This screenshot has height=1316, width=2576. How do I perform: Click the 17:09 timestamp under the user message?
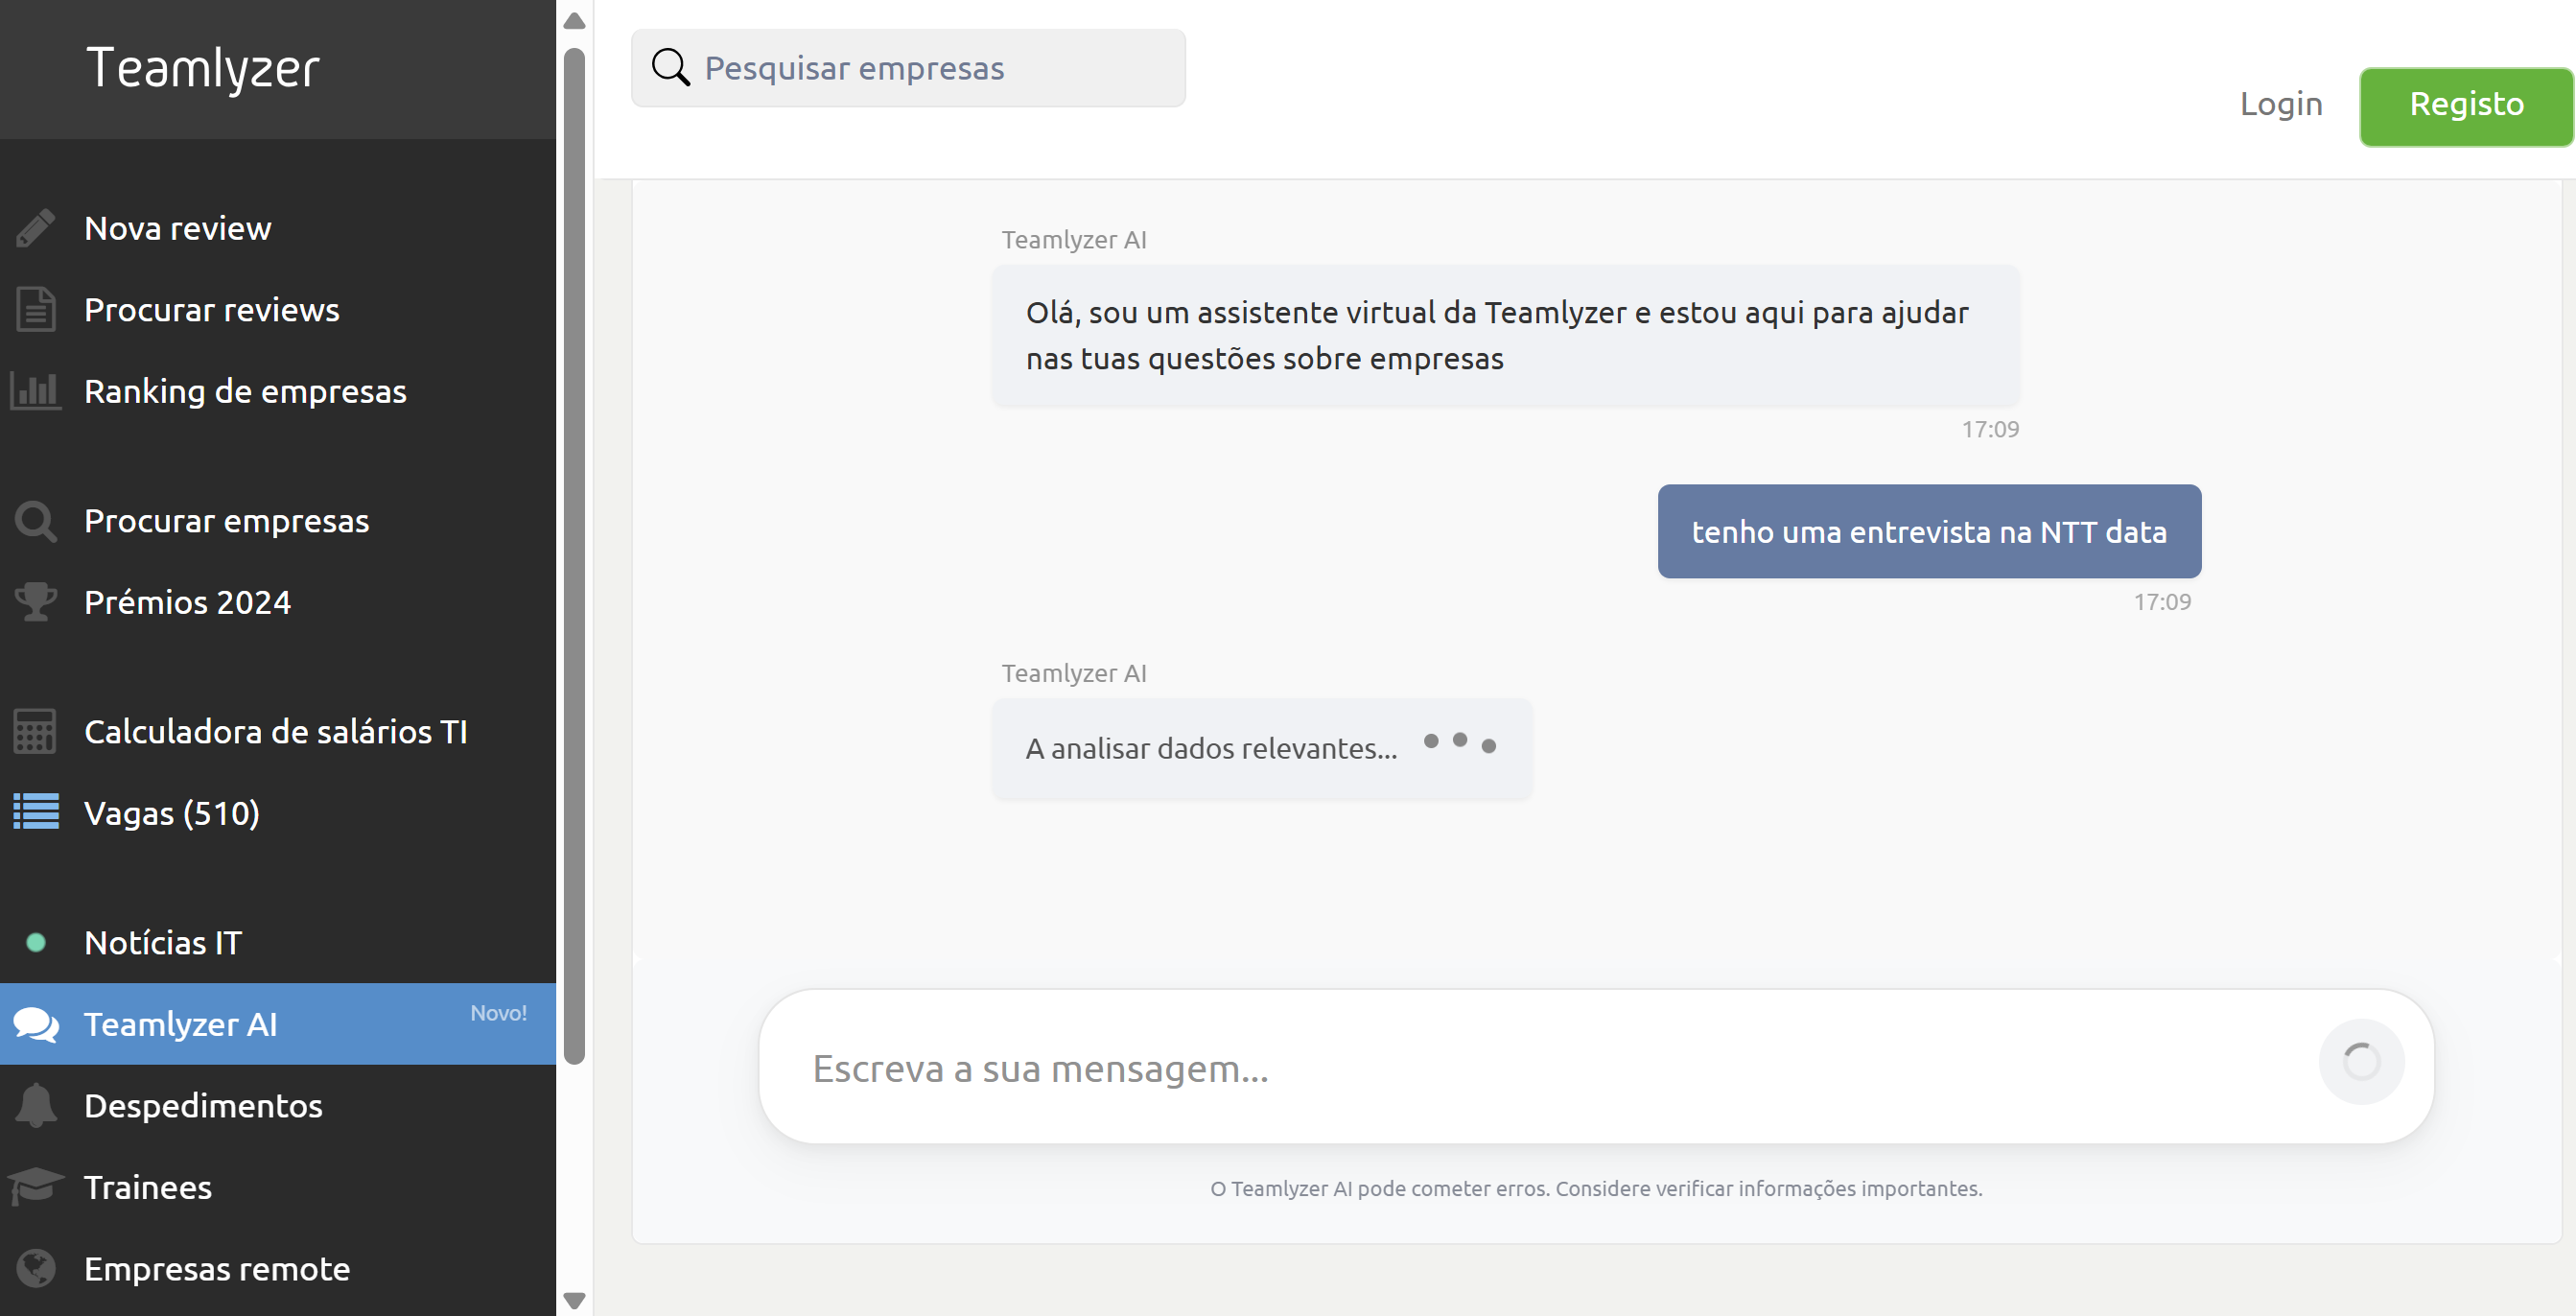pyautogui.click(x=2162, y=602)
